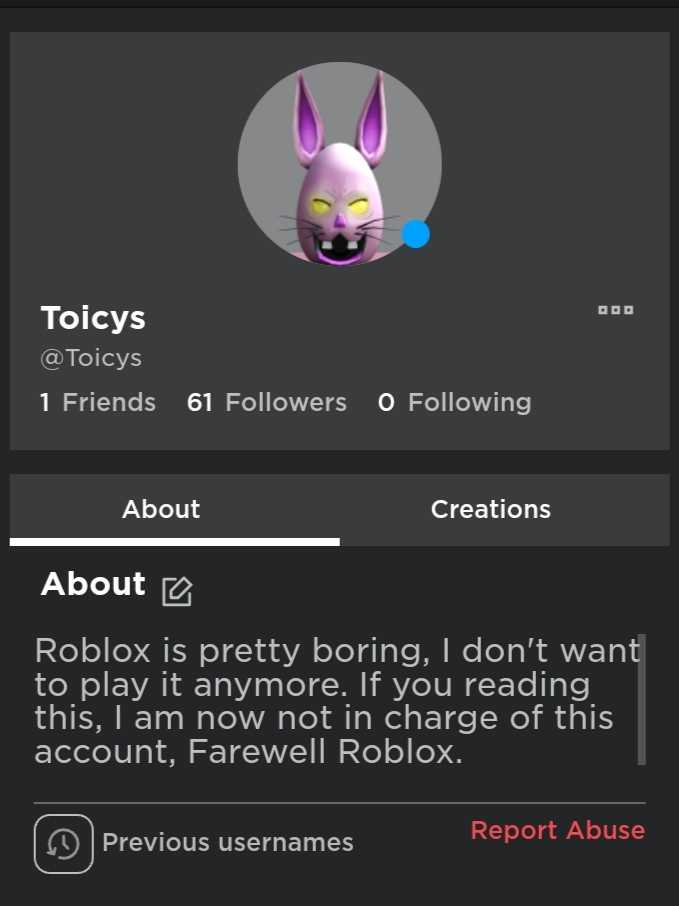This screenshot has height=906, width=679.
Task: Switch to the Creations tab
Action: (490, 509)
